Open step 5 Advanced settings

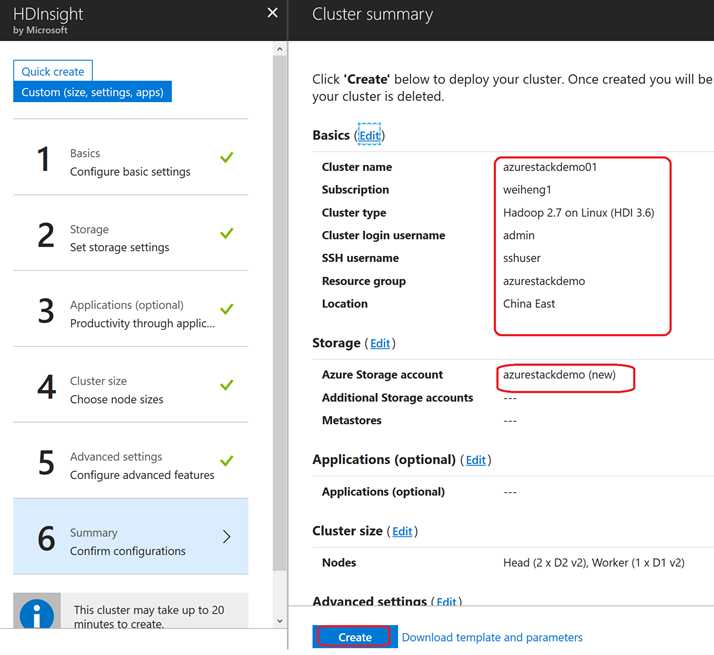point(131,461)
